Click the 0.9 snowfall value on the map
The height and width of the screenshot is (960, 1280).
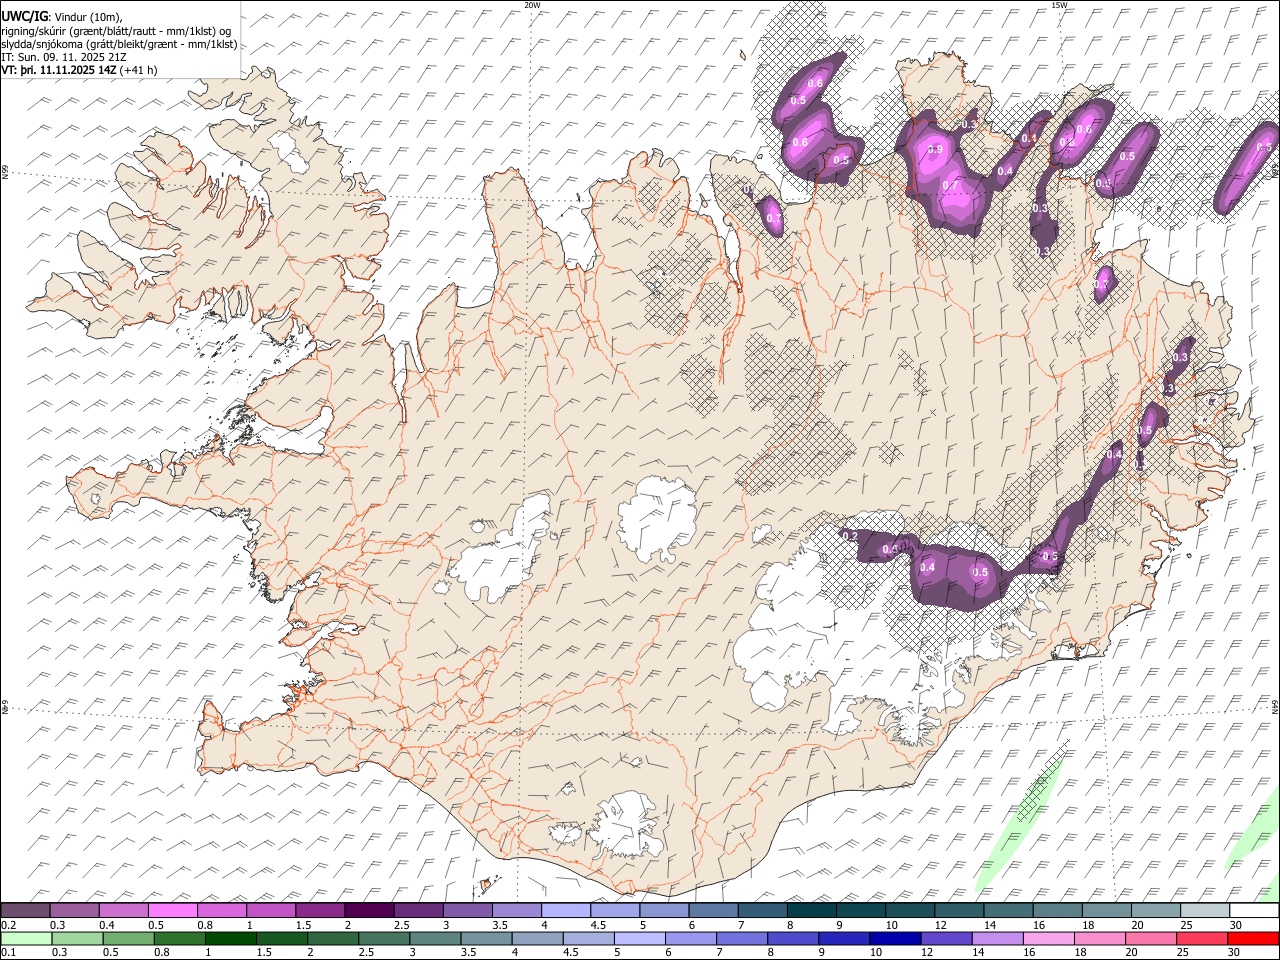tap(935, 149)
